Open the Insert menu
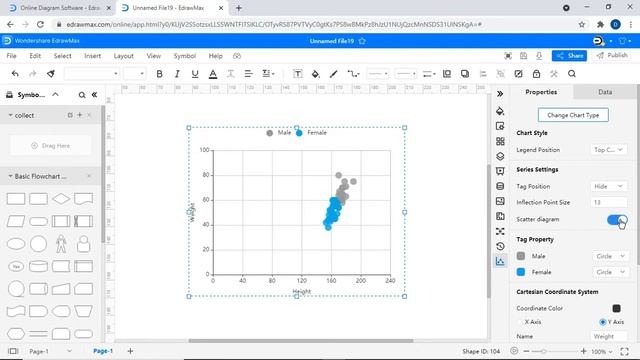This screenshot has height=360, width=640. tap(93, 56)
